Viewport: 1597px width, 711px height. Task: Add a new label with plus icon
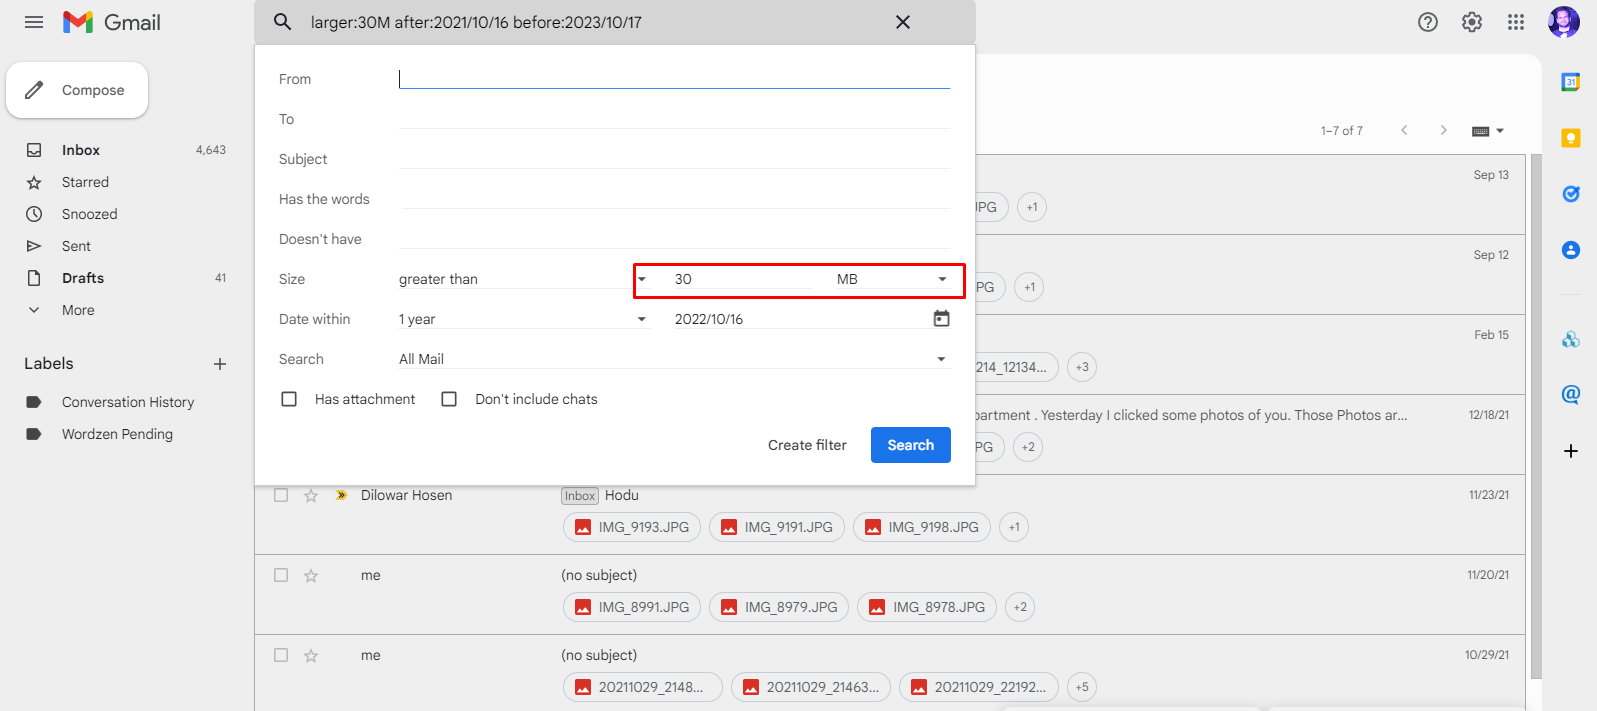coord(220,364)
